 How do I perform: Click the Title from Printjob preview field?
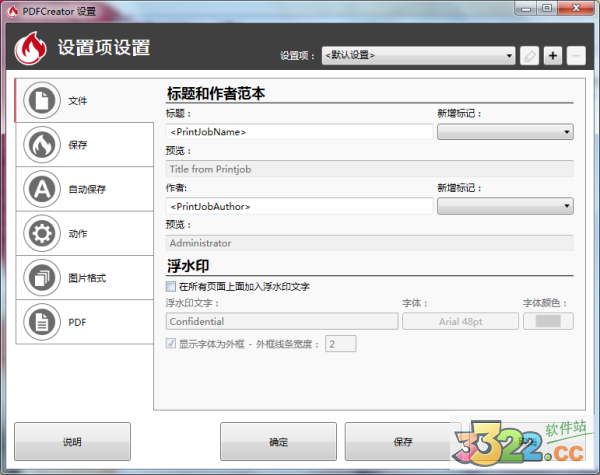370,169
